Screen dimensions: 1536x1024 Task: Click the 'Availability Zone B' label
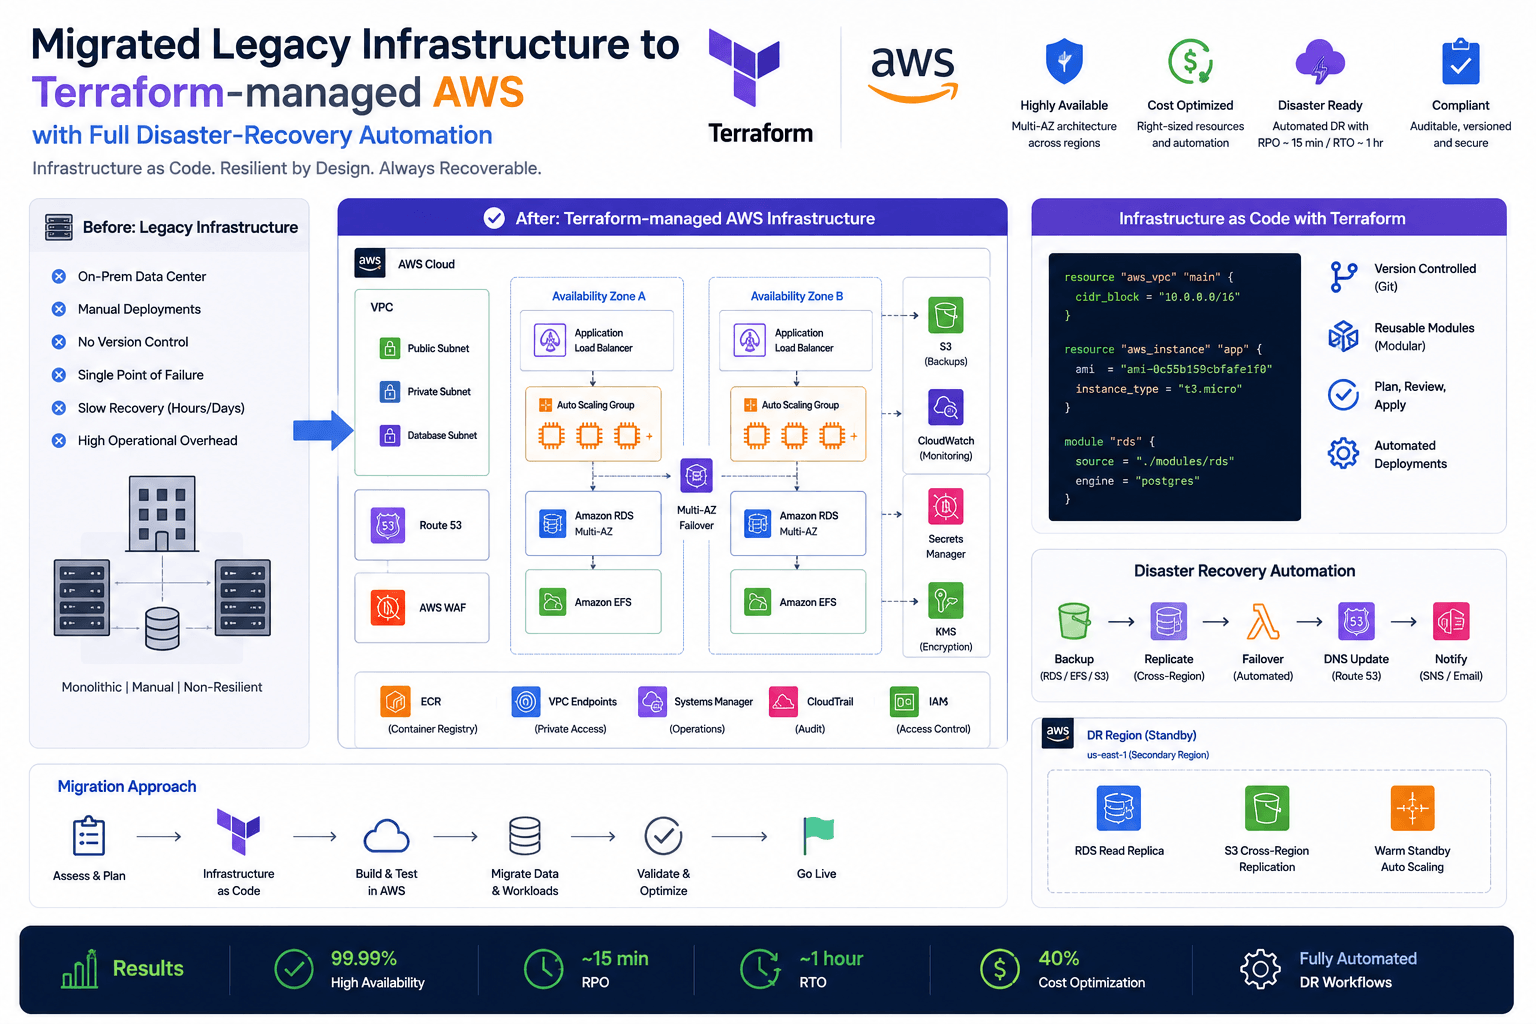pos(797,296)
